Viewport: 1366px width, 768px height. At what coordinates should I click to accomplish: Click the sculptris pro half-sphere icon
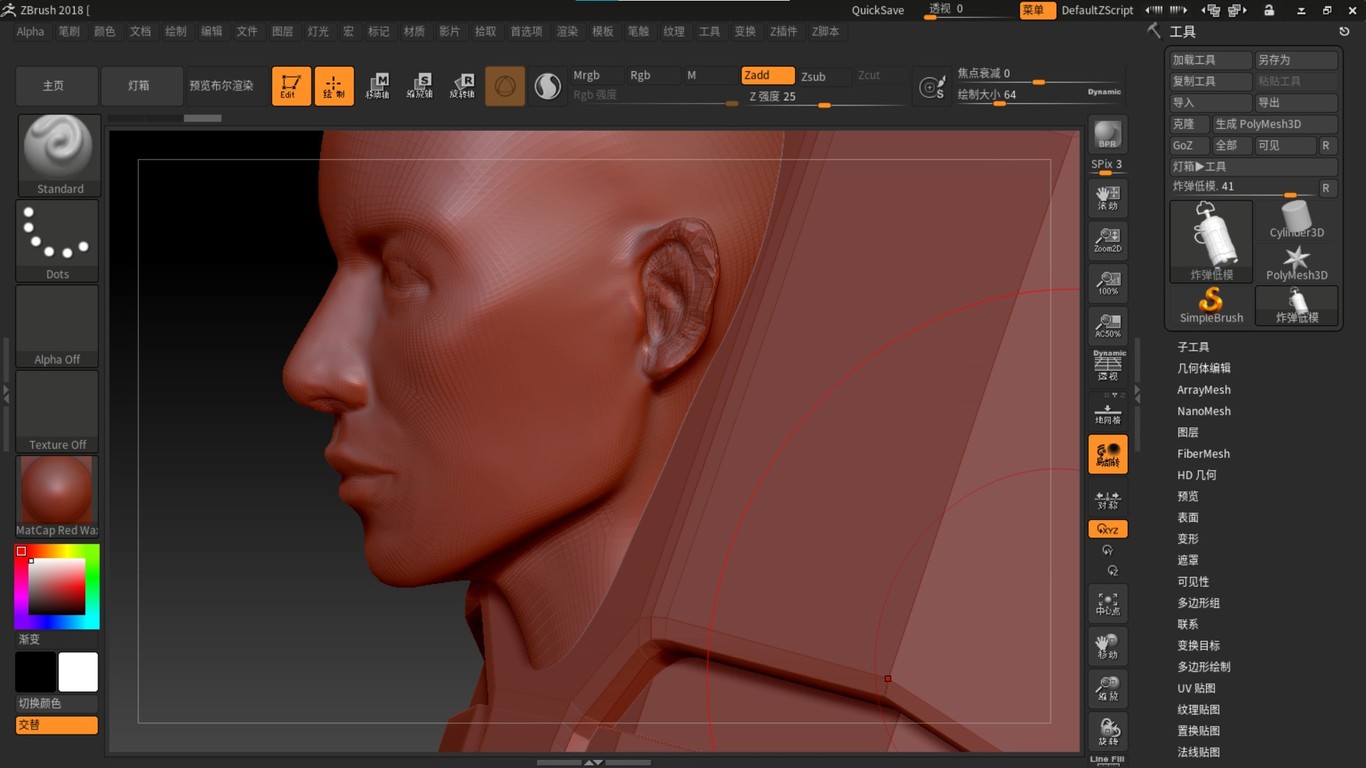pos(548,86)
